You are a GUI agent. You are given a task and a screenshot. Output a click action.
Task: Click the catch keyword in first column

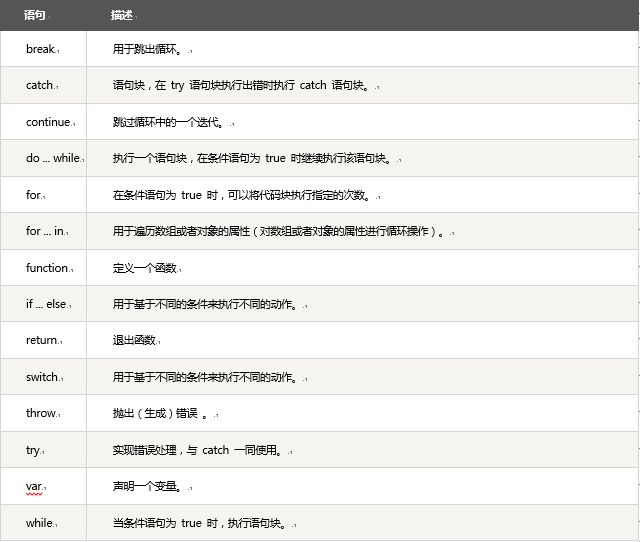pyautogui.click(x=40, y=86)
